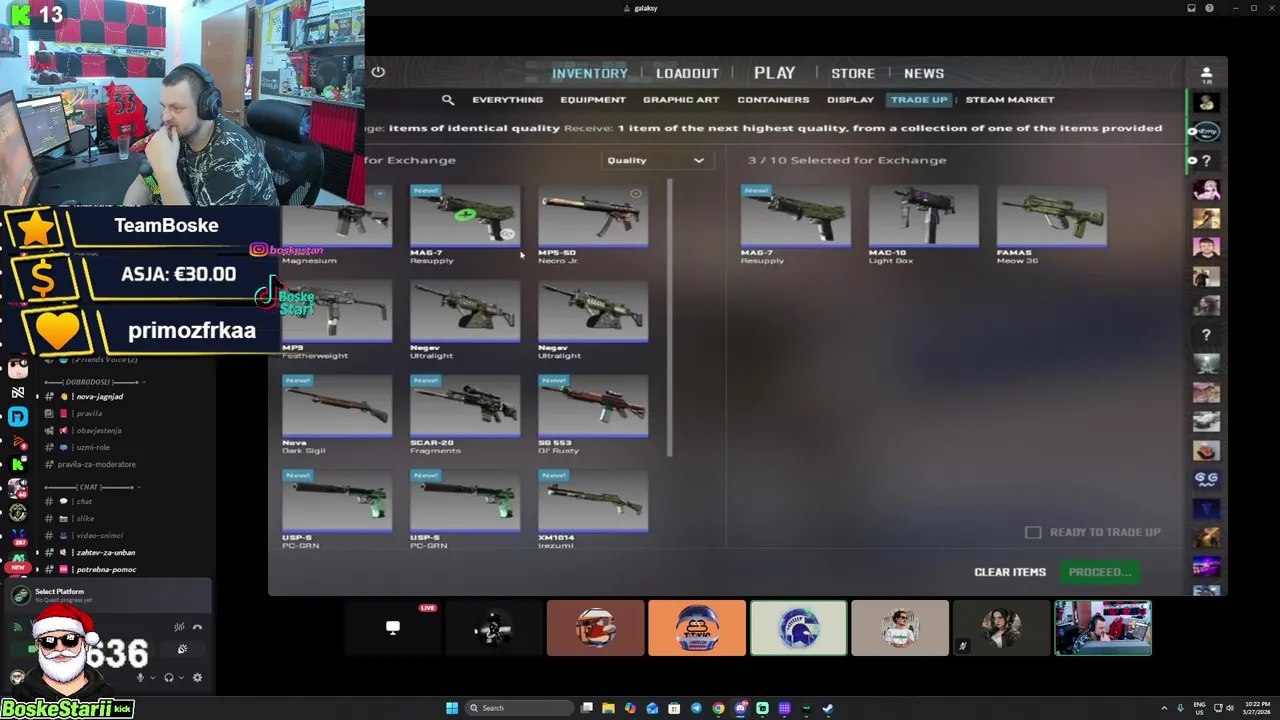Image resolution: width=1280 pixels, height=720 pixels.
Task: Expand microphone input options arrow
Action: click(152, 677)
